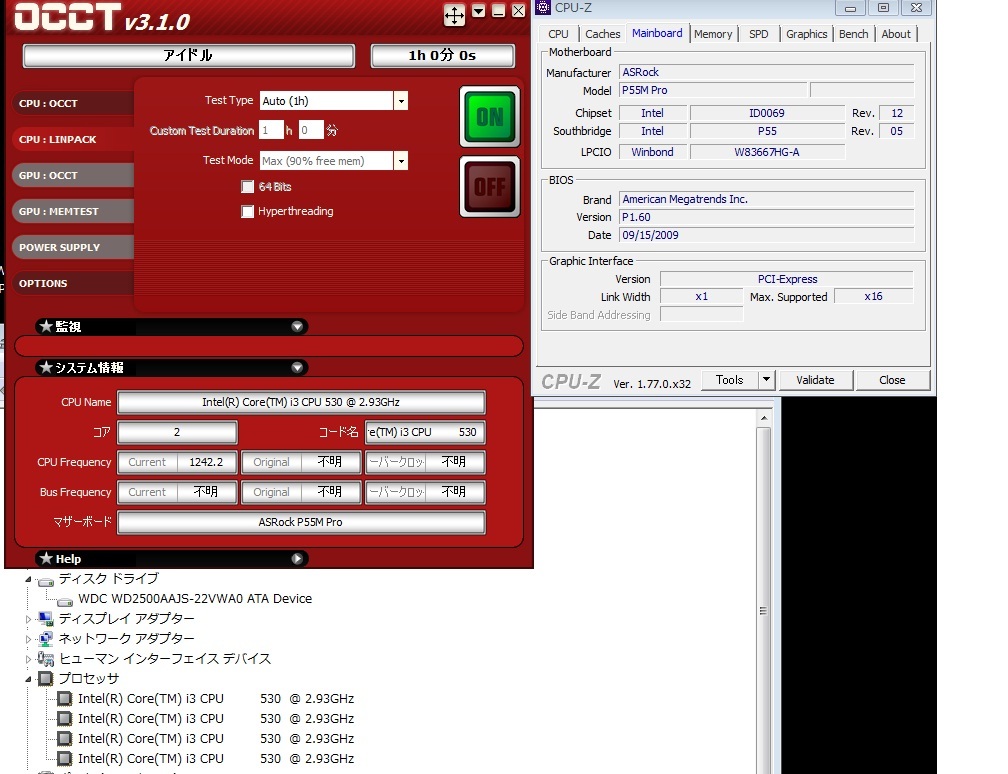The height and width of the screenshot is (774, 1008).
Task: Select WDC WD2500AAJS-22VWA0 ATA Device entry
Action: coord(195,598)
